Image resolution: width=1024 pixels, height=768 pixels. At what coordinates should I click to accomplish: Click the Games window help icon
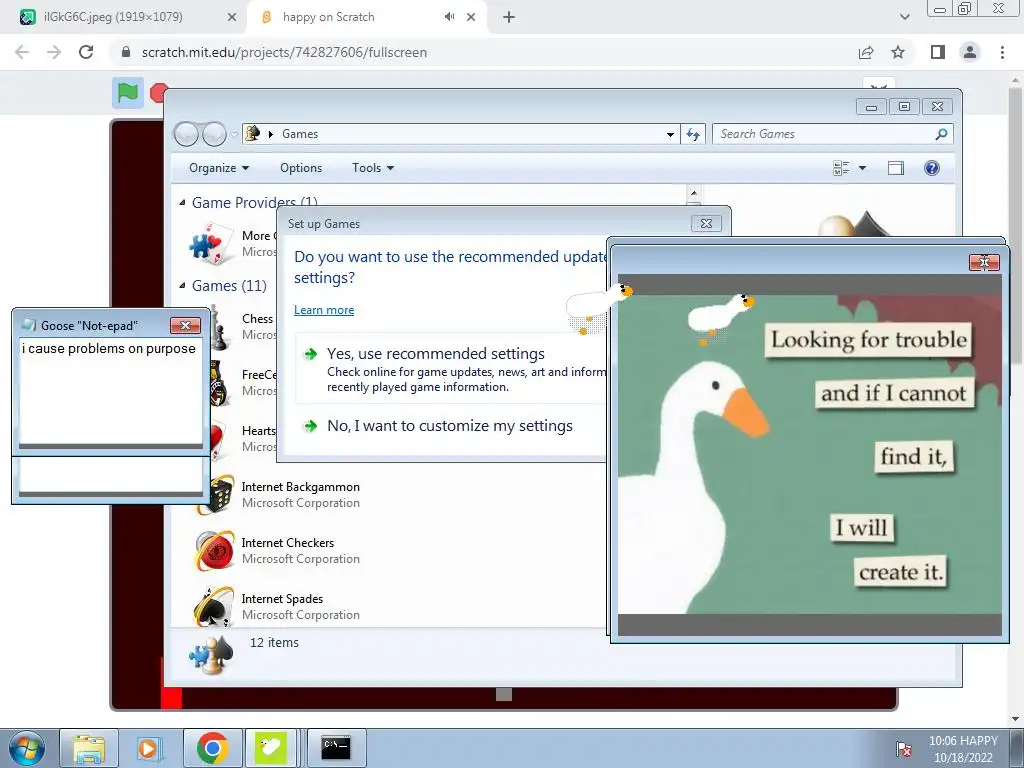tap(932, 168)
